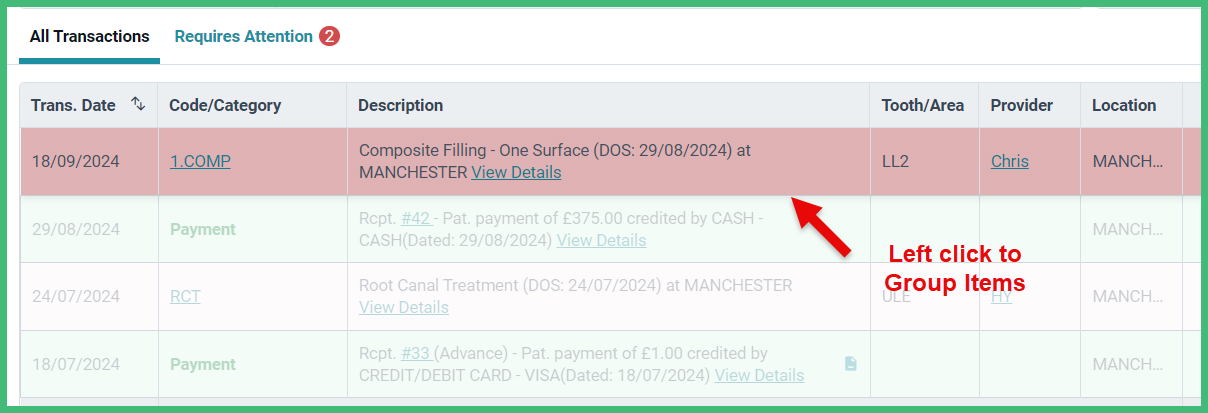
Task: Open the RCT code link
Action: pyautogui.click(x=185, y=296)
